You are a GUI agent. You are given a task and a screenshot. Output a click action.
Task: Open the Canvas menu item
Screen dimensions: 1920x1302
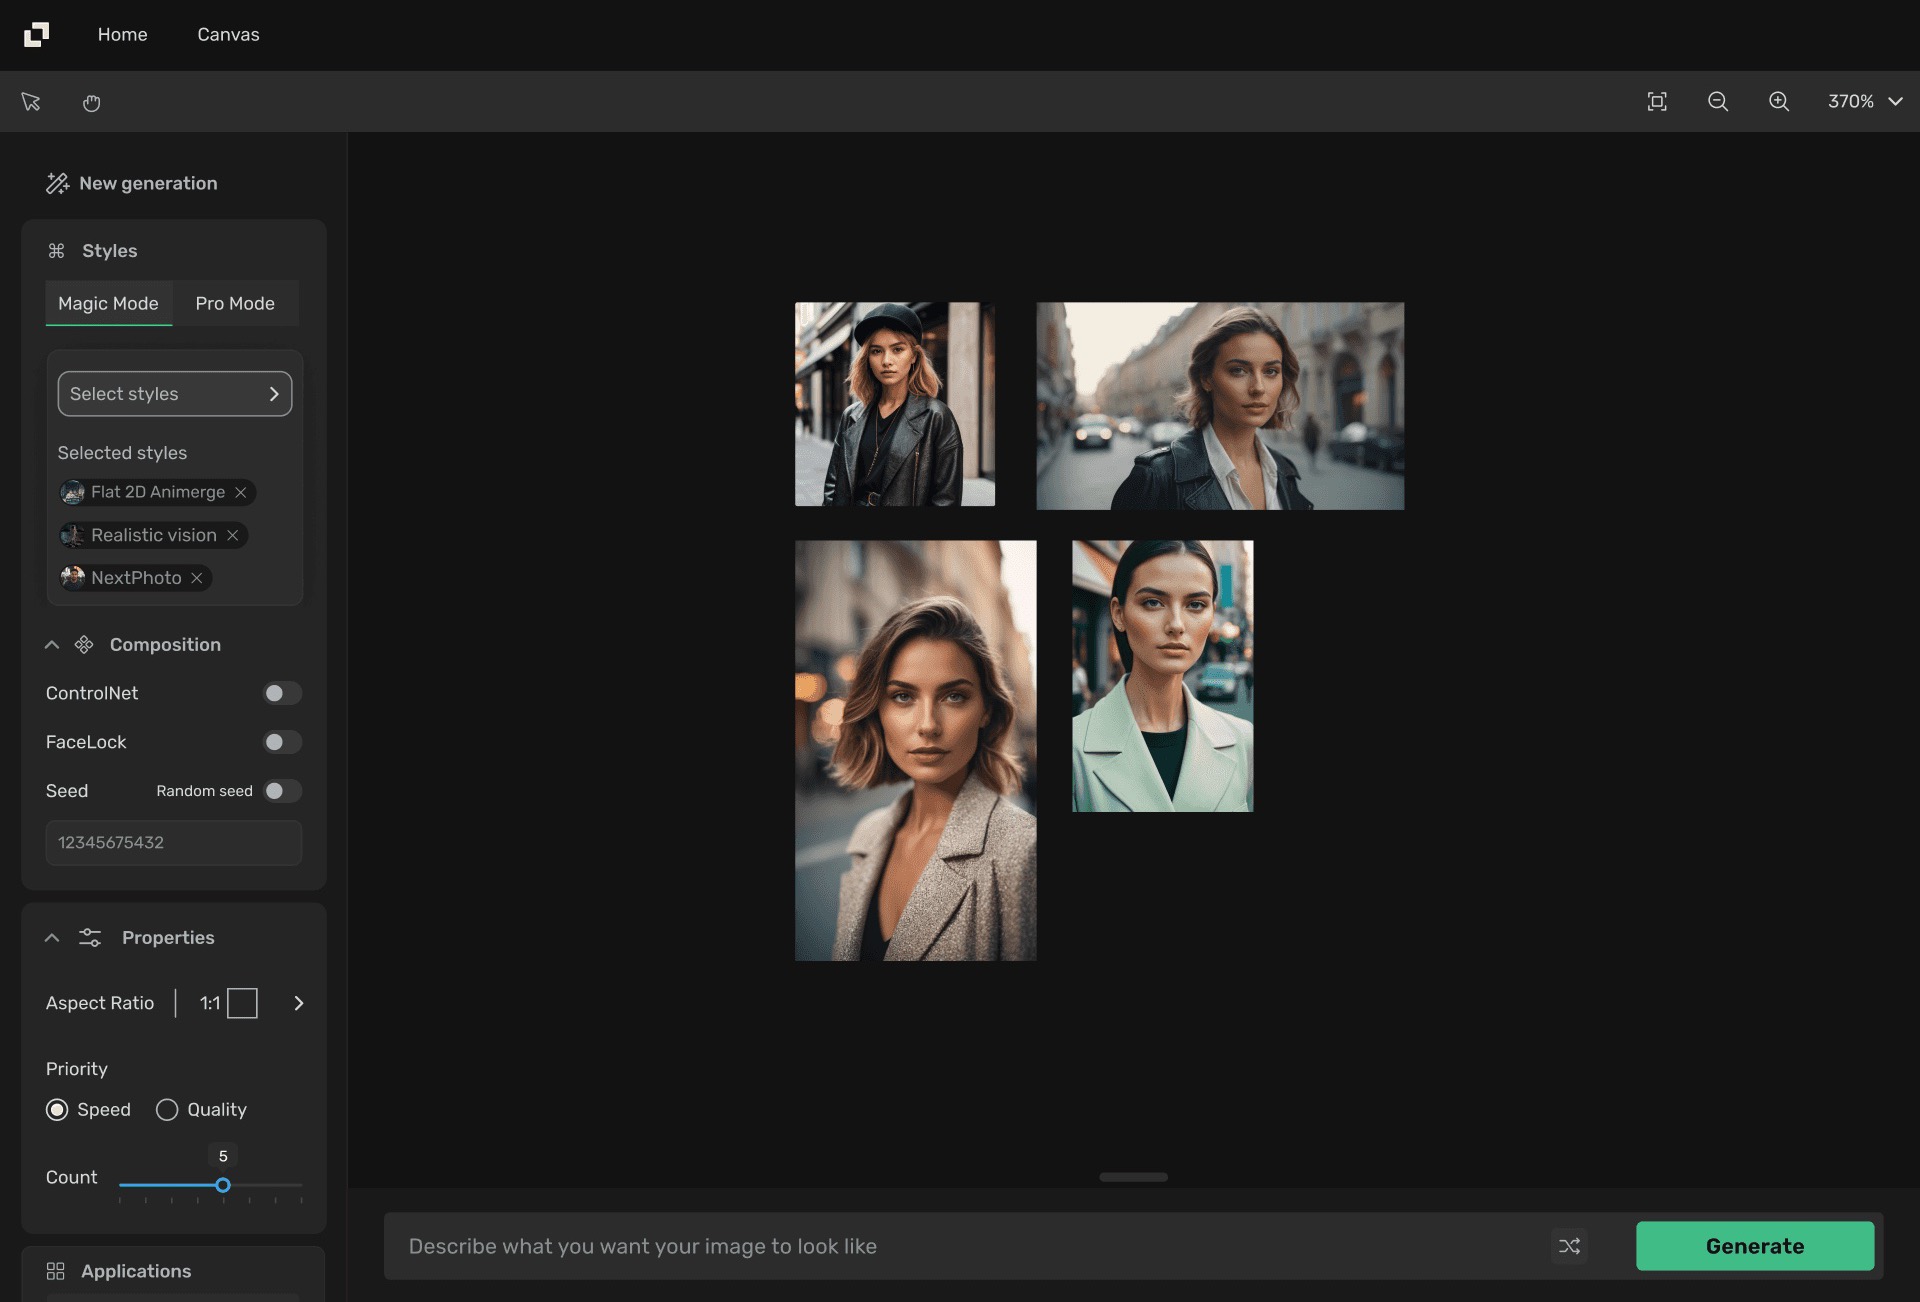click(x=228, y=34)
